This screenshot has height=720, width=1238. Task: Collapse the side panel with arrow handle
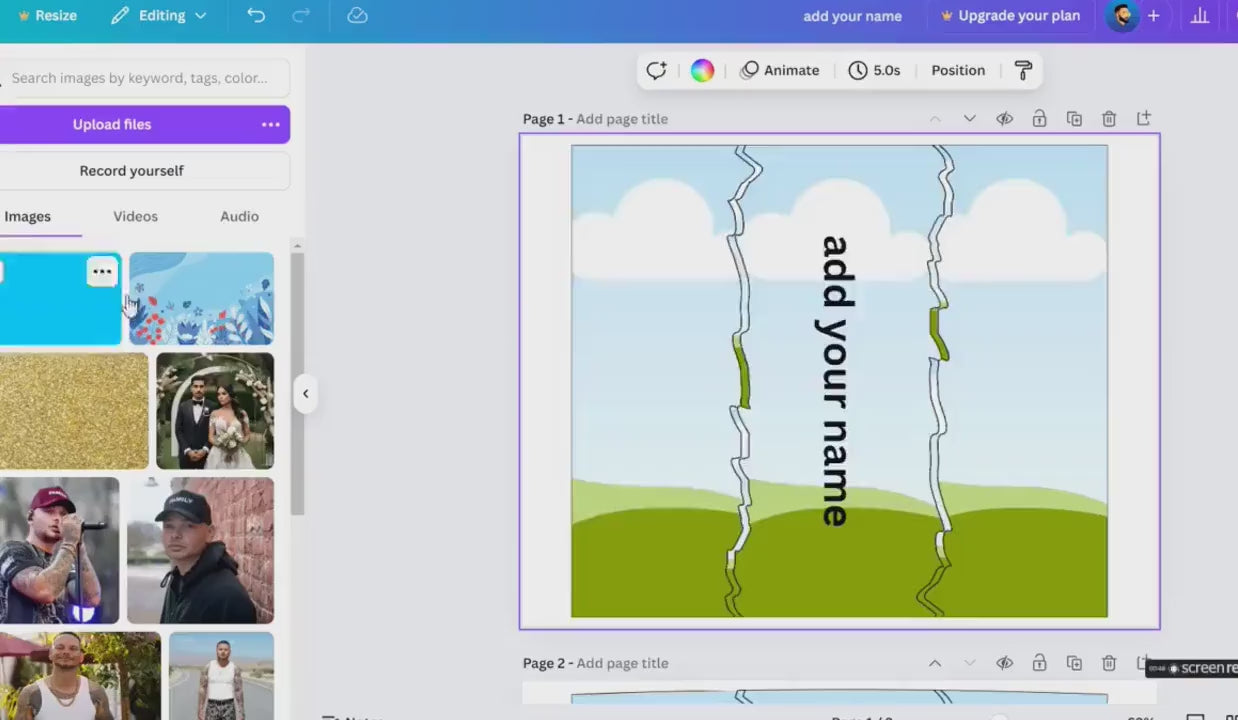305,393
